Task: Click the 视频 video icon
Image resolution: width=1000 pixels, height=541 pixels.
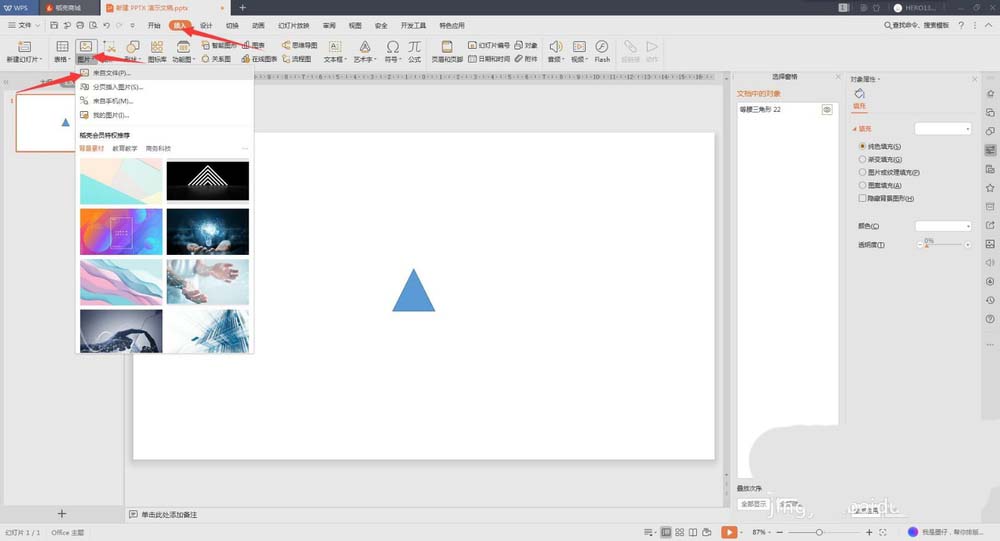Action: pos(579,47)
